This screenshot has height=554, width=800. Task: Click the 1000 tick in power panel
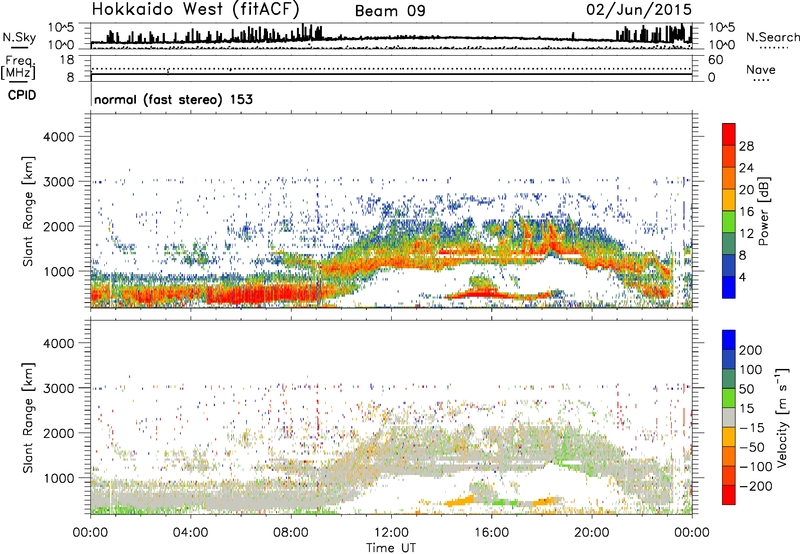click(x=58, y=271)
